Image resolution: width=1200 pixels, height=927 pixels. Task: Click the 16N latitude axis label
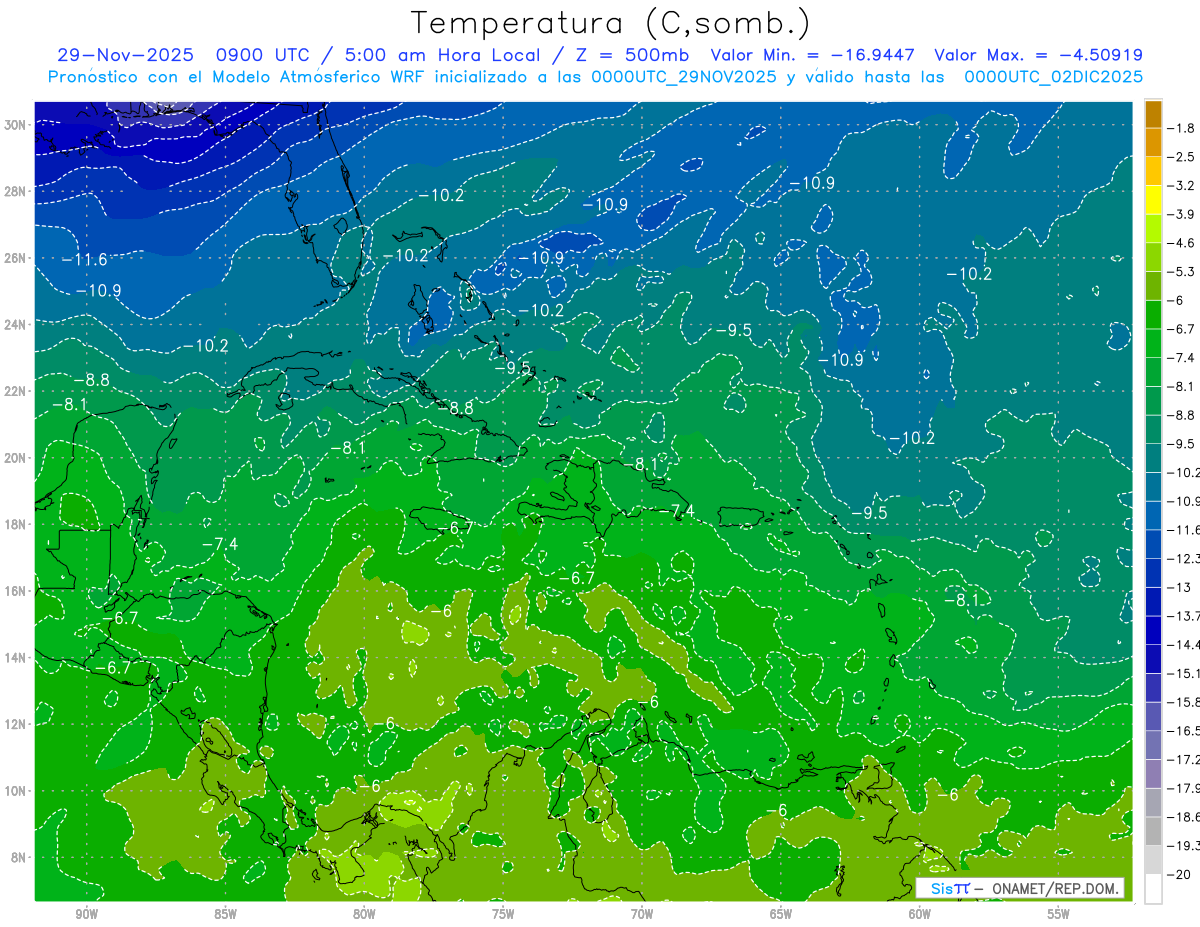click(17, 590)
